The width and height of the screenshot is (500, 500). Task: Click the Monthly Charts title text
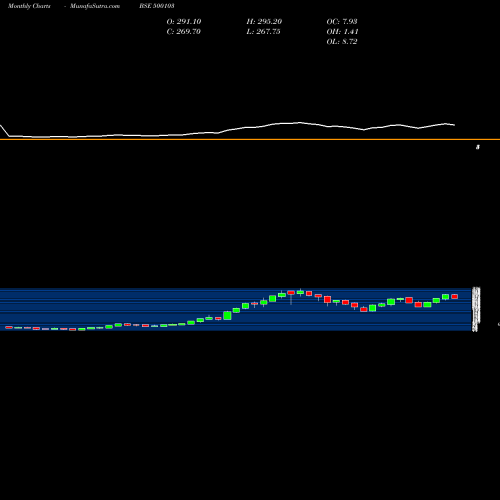coord(29,6)
